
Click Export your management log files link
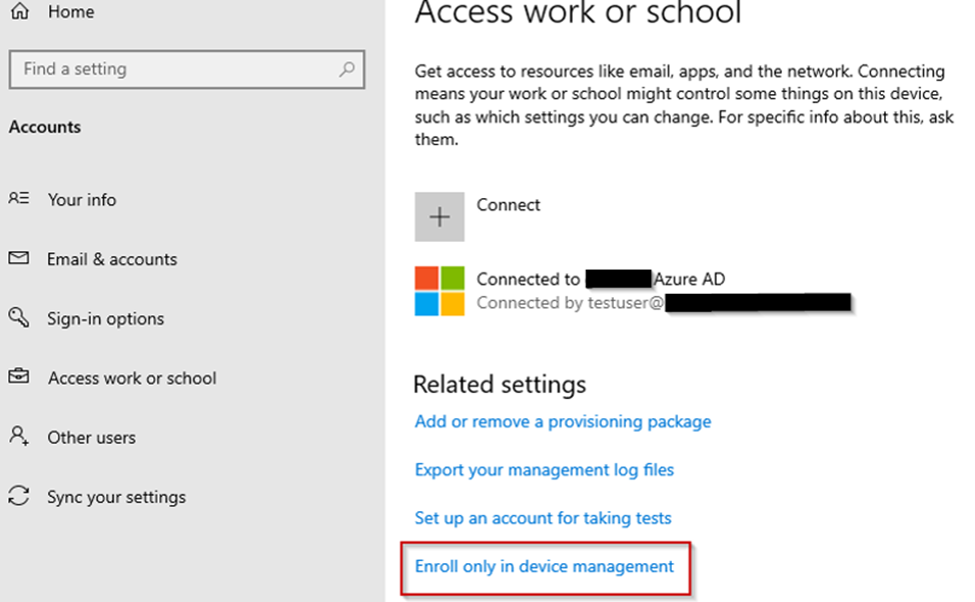coord(544,469)
